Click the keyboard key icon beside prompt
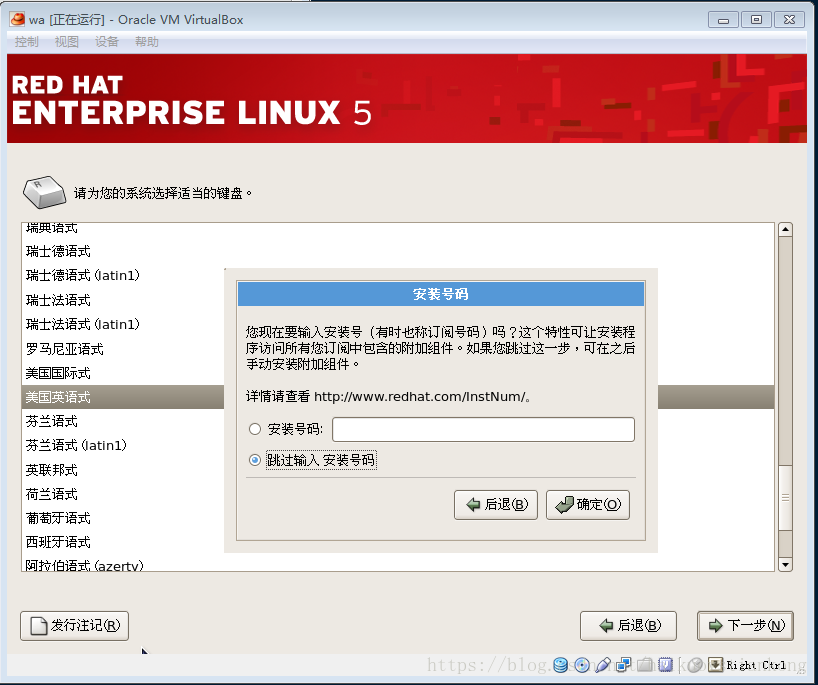Screen dimensions: 818x685 [x=44, y=192]
